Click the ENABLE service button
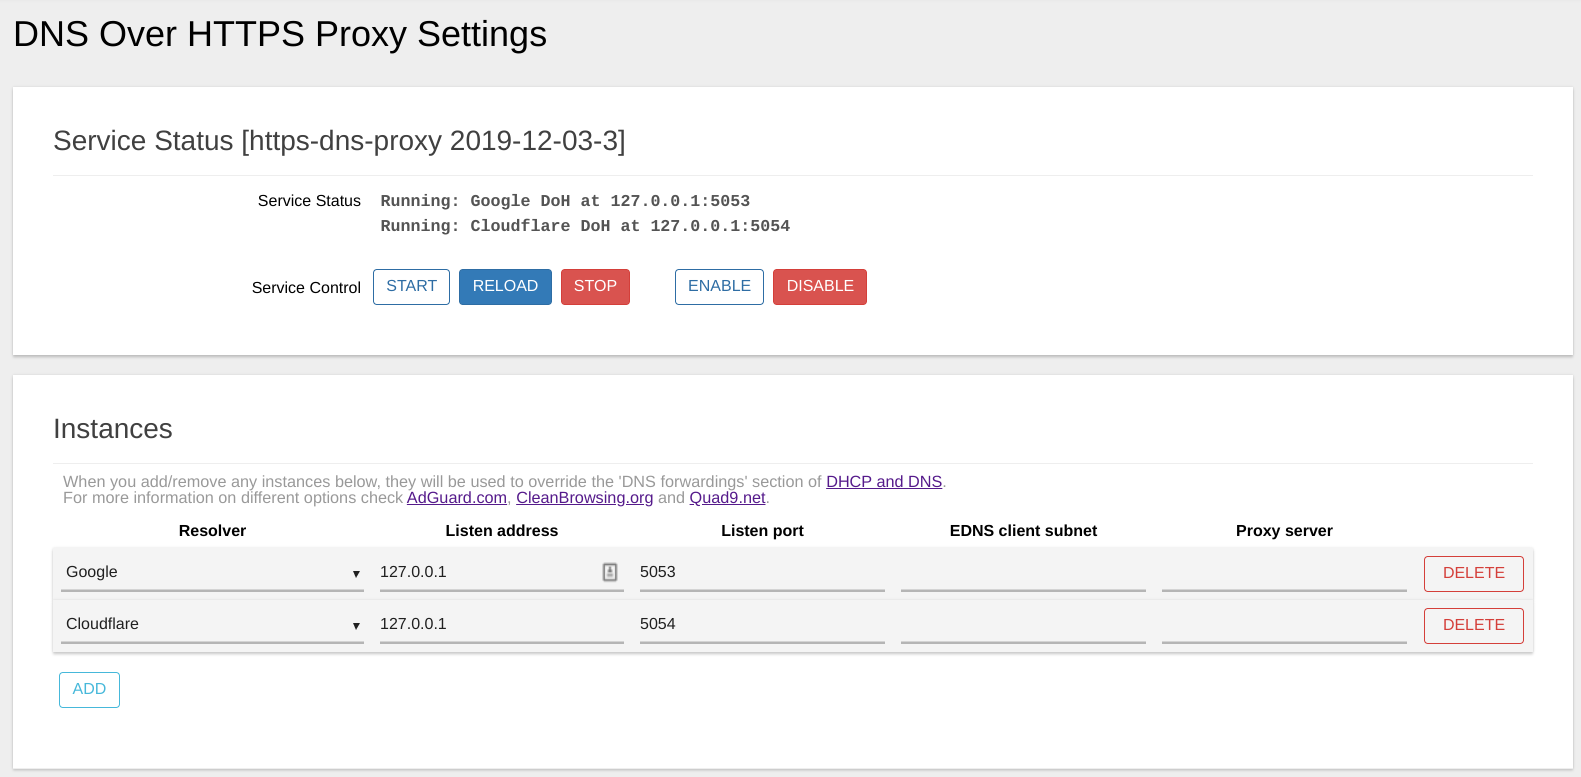 point(719,287)
